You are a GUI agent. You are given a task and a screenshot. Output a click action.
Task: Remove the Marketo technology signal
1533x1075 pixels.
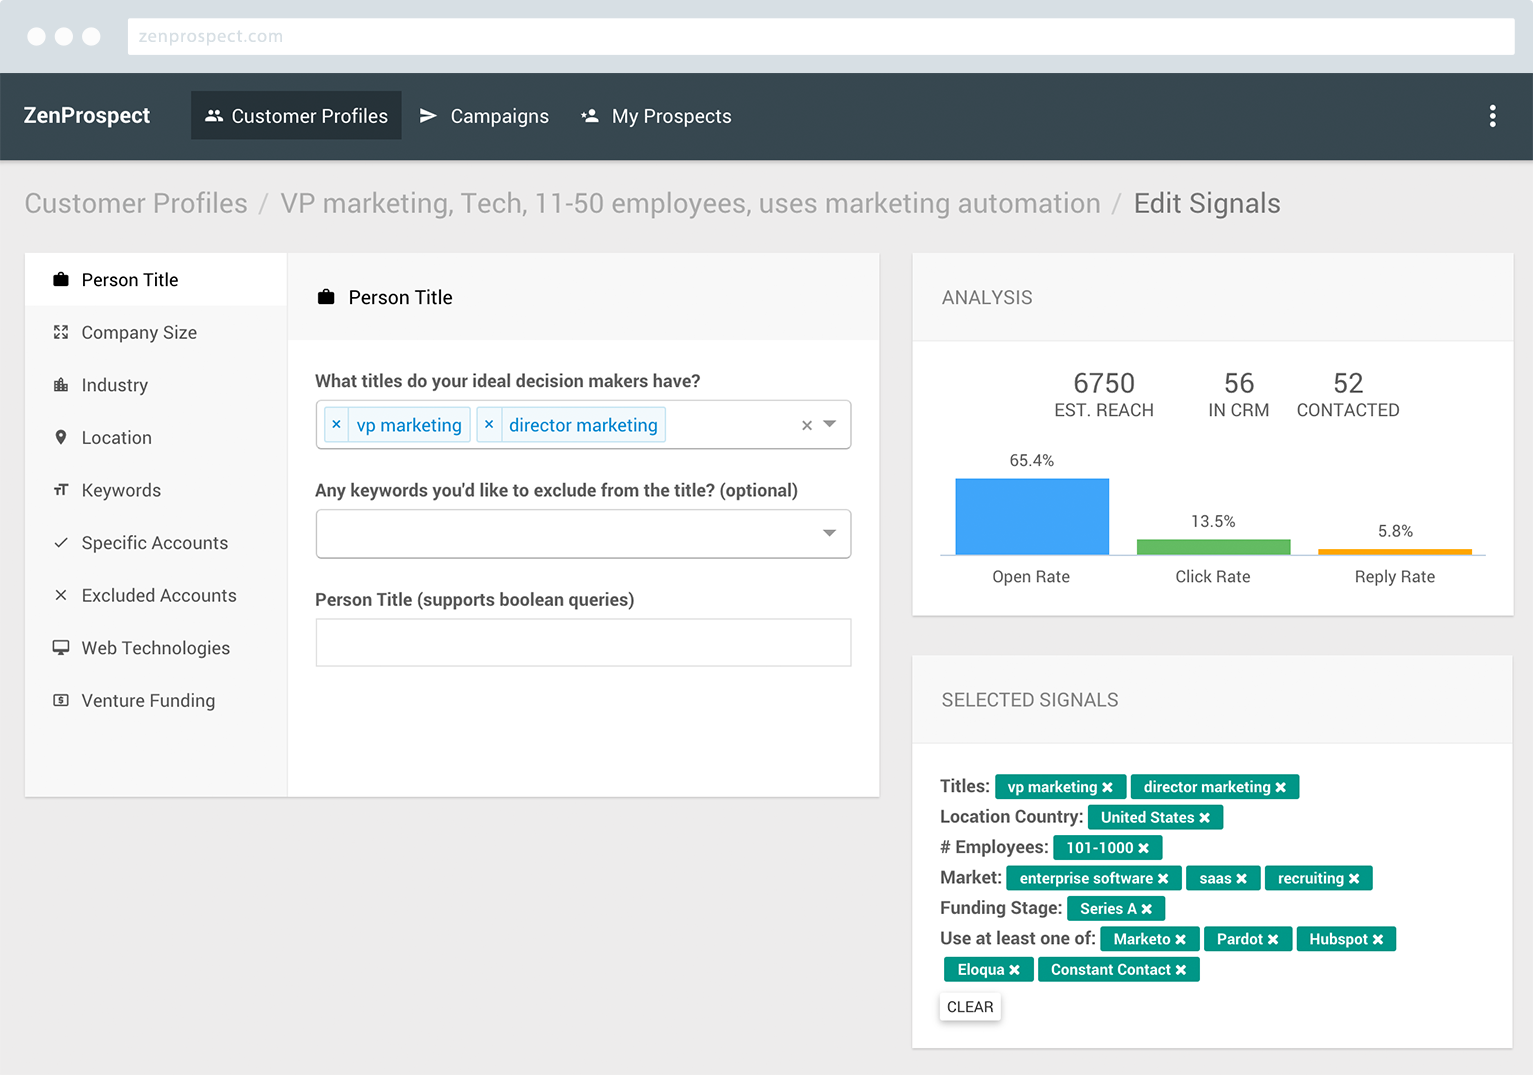[x=1181, y=940]
